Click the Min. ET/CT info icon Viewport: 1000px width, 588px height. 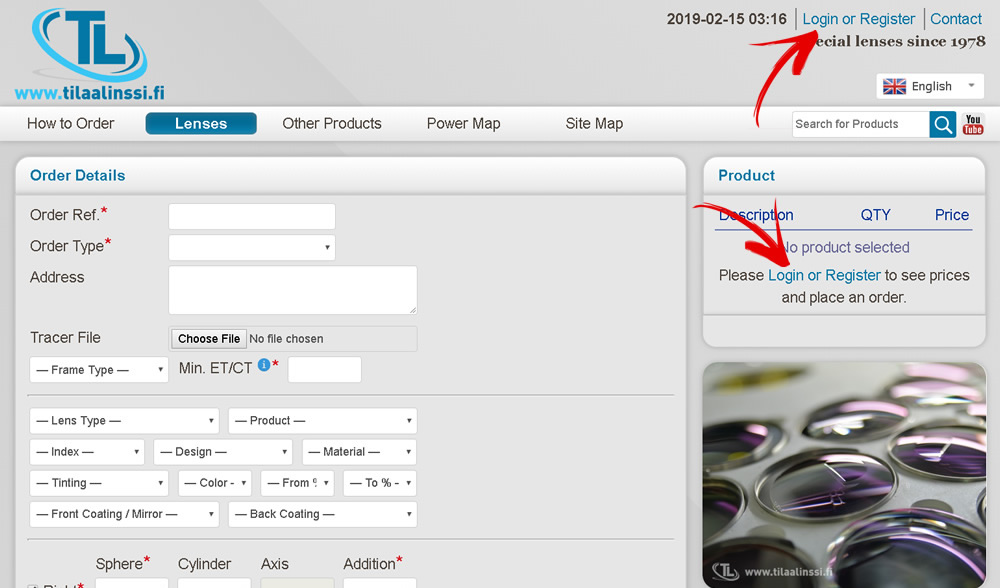coord(264,366)
